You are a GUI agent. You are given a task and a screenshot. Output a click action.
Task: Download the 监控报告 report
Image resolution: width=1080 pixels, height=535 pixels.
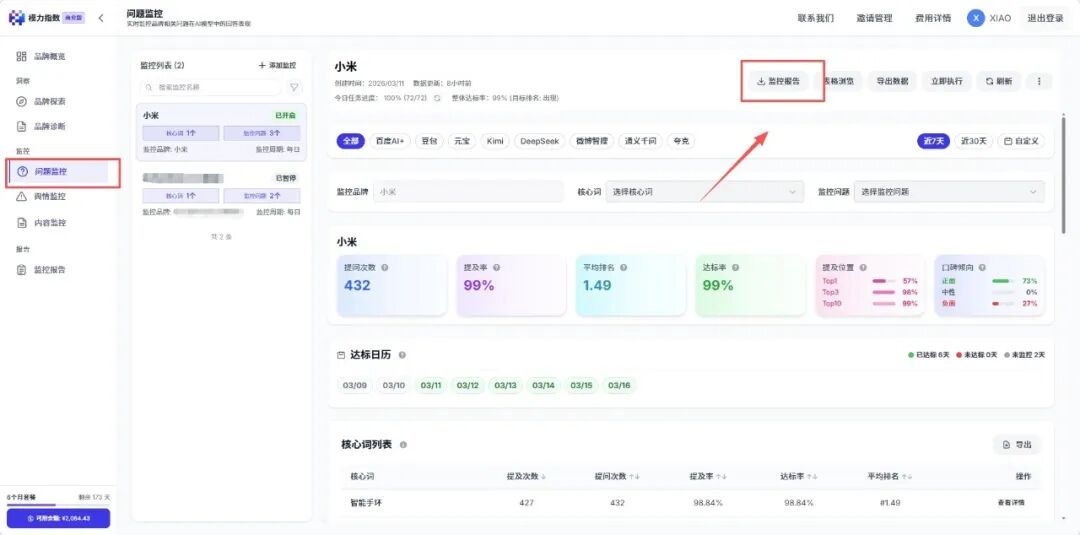click(778, 81)
